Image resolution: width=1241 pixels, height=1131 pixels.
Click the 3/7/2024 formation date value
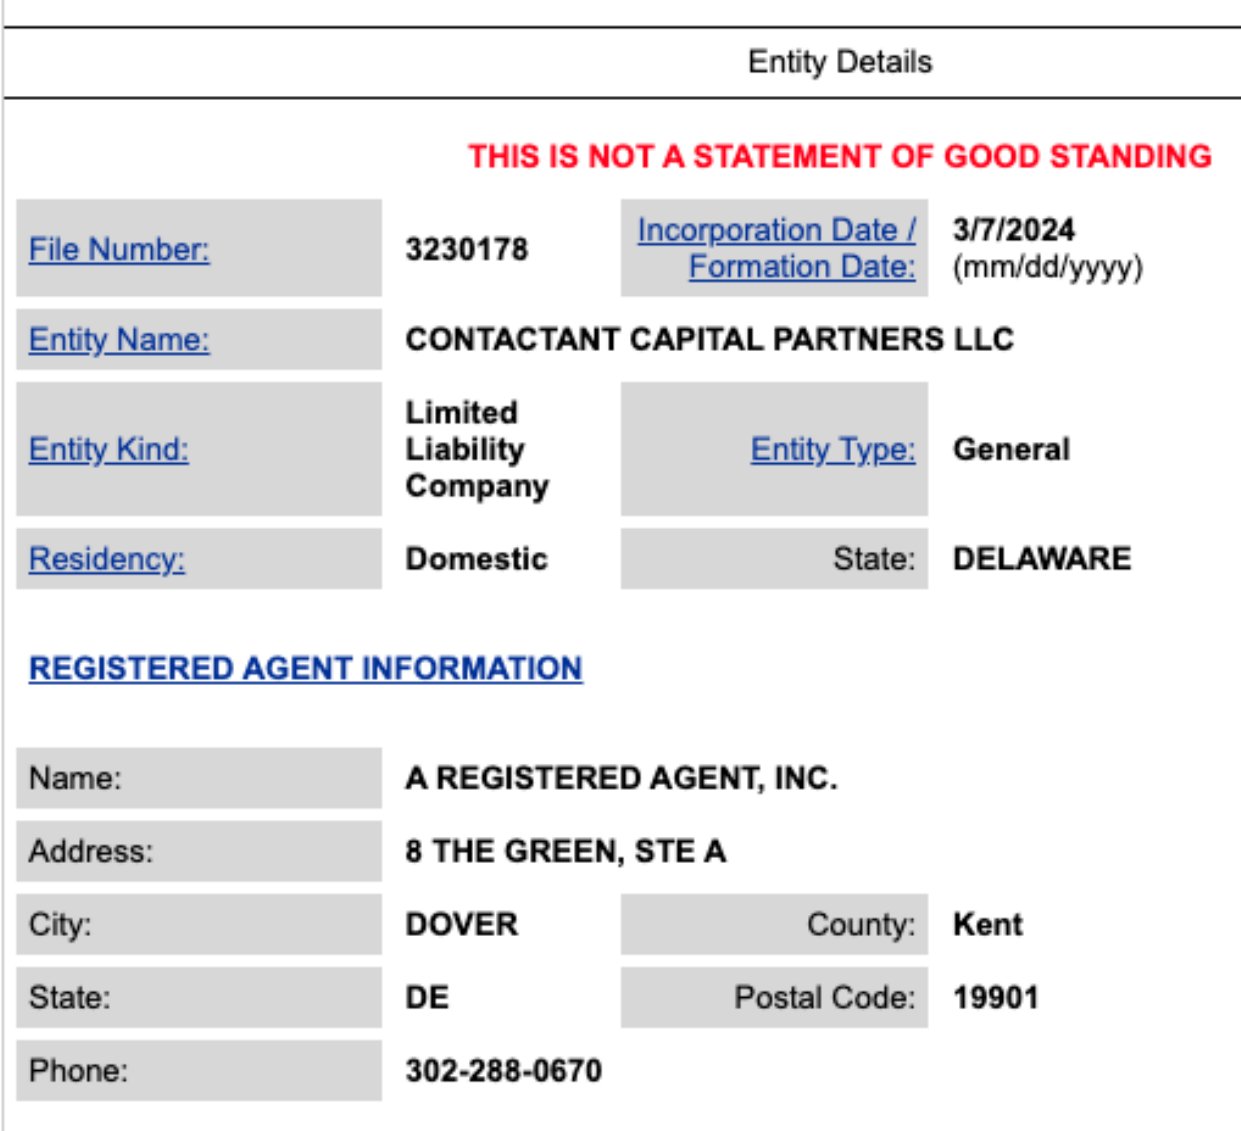click(x=1013, y=230)
